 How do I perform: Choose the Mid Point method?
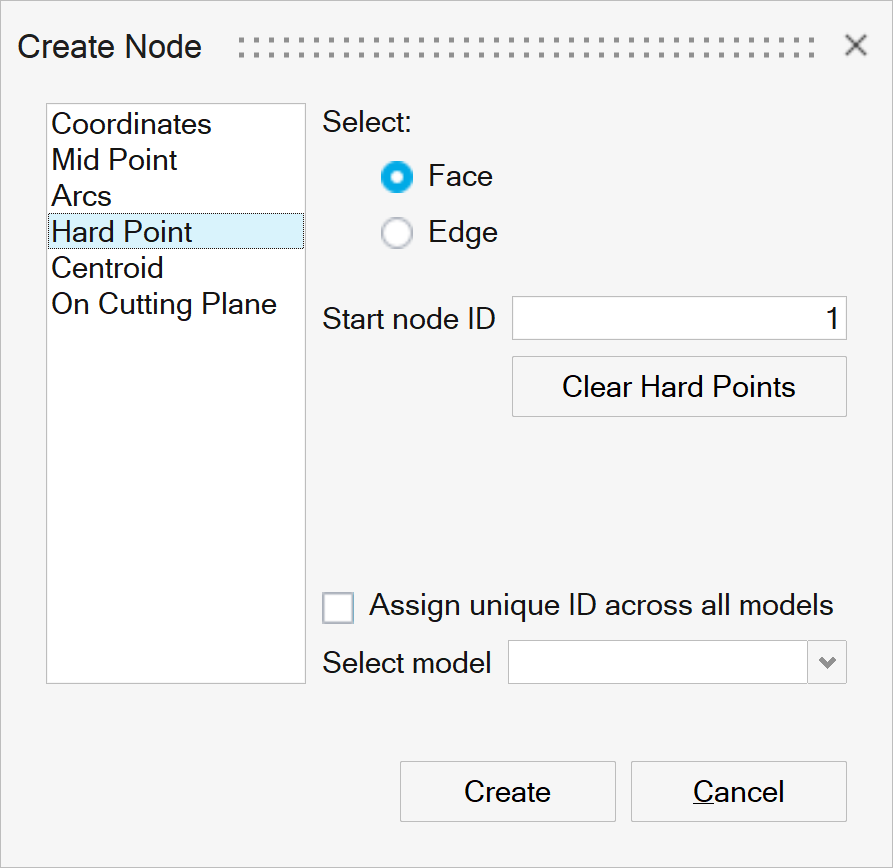point(114,160)
